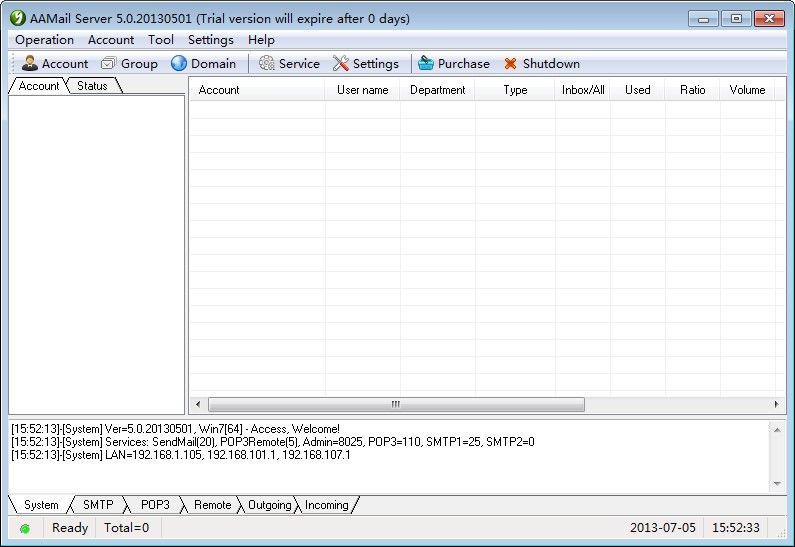Select the Account tab in left panel
This screenshot has height=547, width=795.
pos(39,86)
